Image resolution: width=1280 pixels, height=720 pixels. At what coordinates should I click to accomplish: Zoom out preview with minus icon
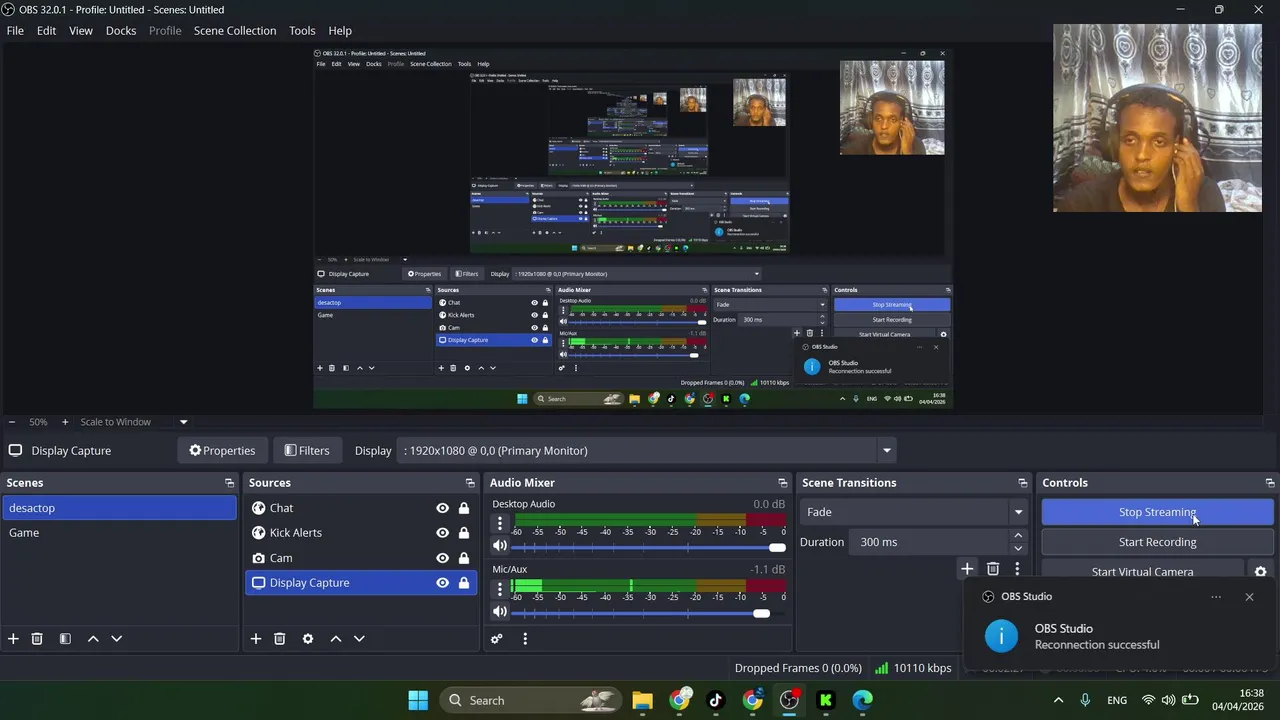coord(11,422)
